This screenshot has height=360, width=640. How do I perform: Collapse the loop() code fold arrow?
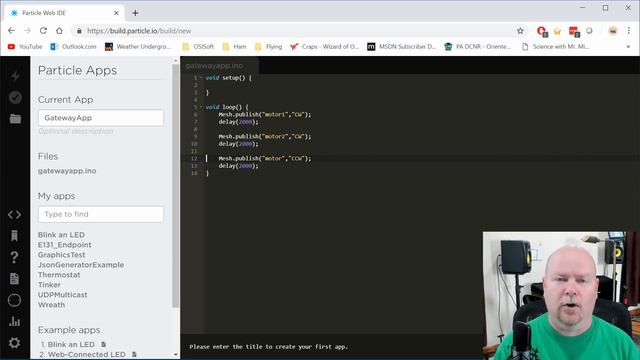point(201,107)
